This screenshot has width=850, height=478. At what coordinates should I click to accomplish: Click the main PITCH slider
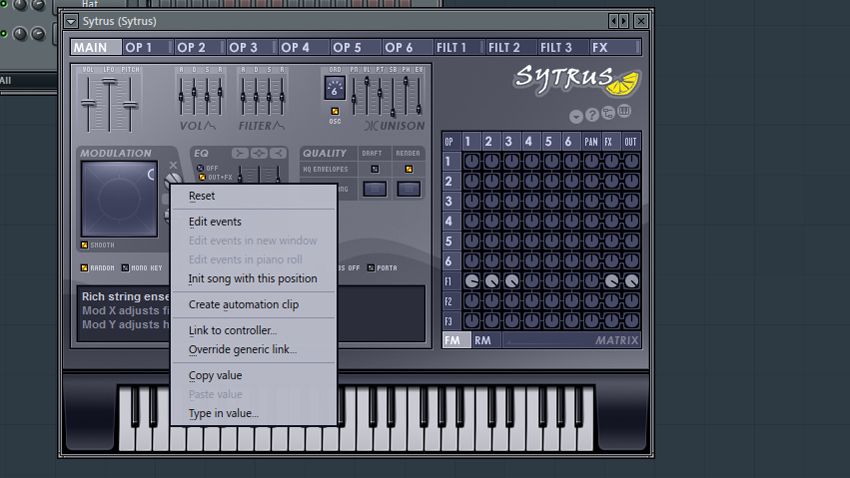(130, 104)
